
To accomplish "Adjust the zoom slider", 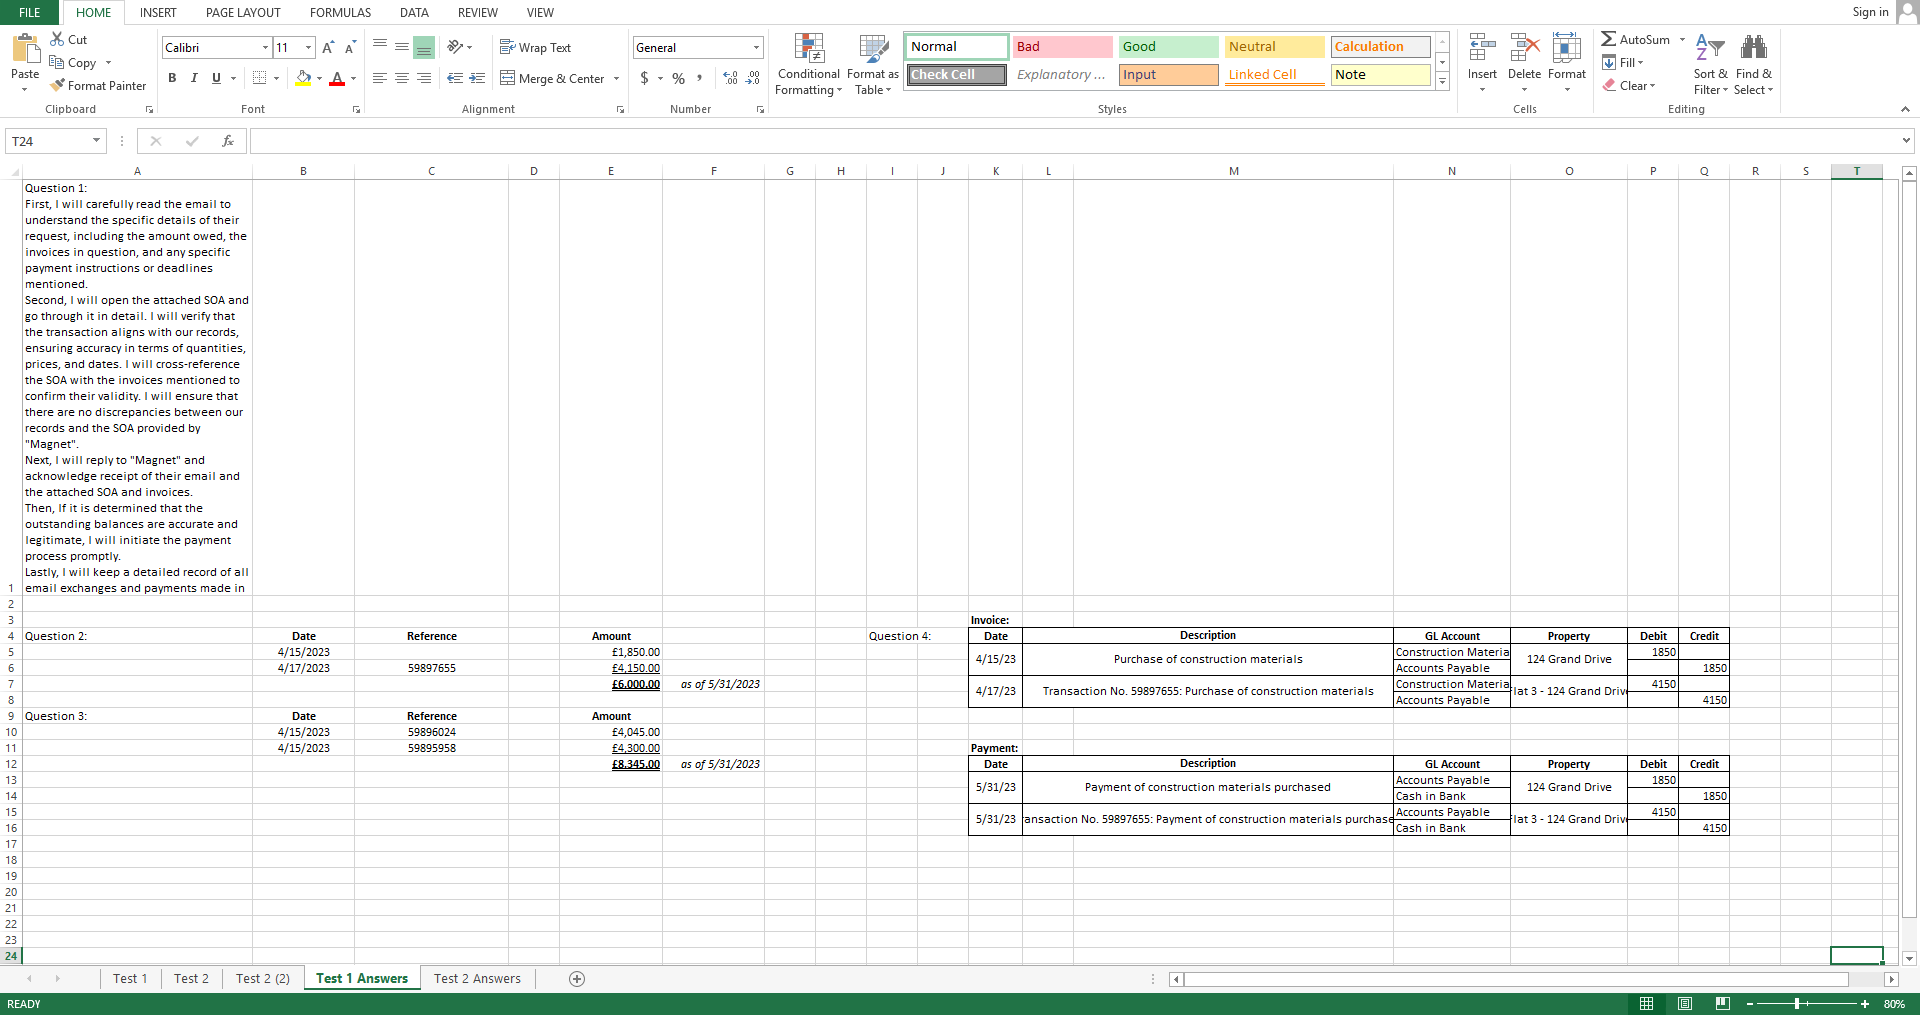I will tap(1797, 1003).
